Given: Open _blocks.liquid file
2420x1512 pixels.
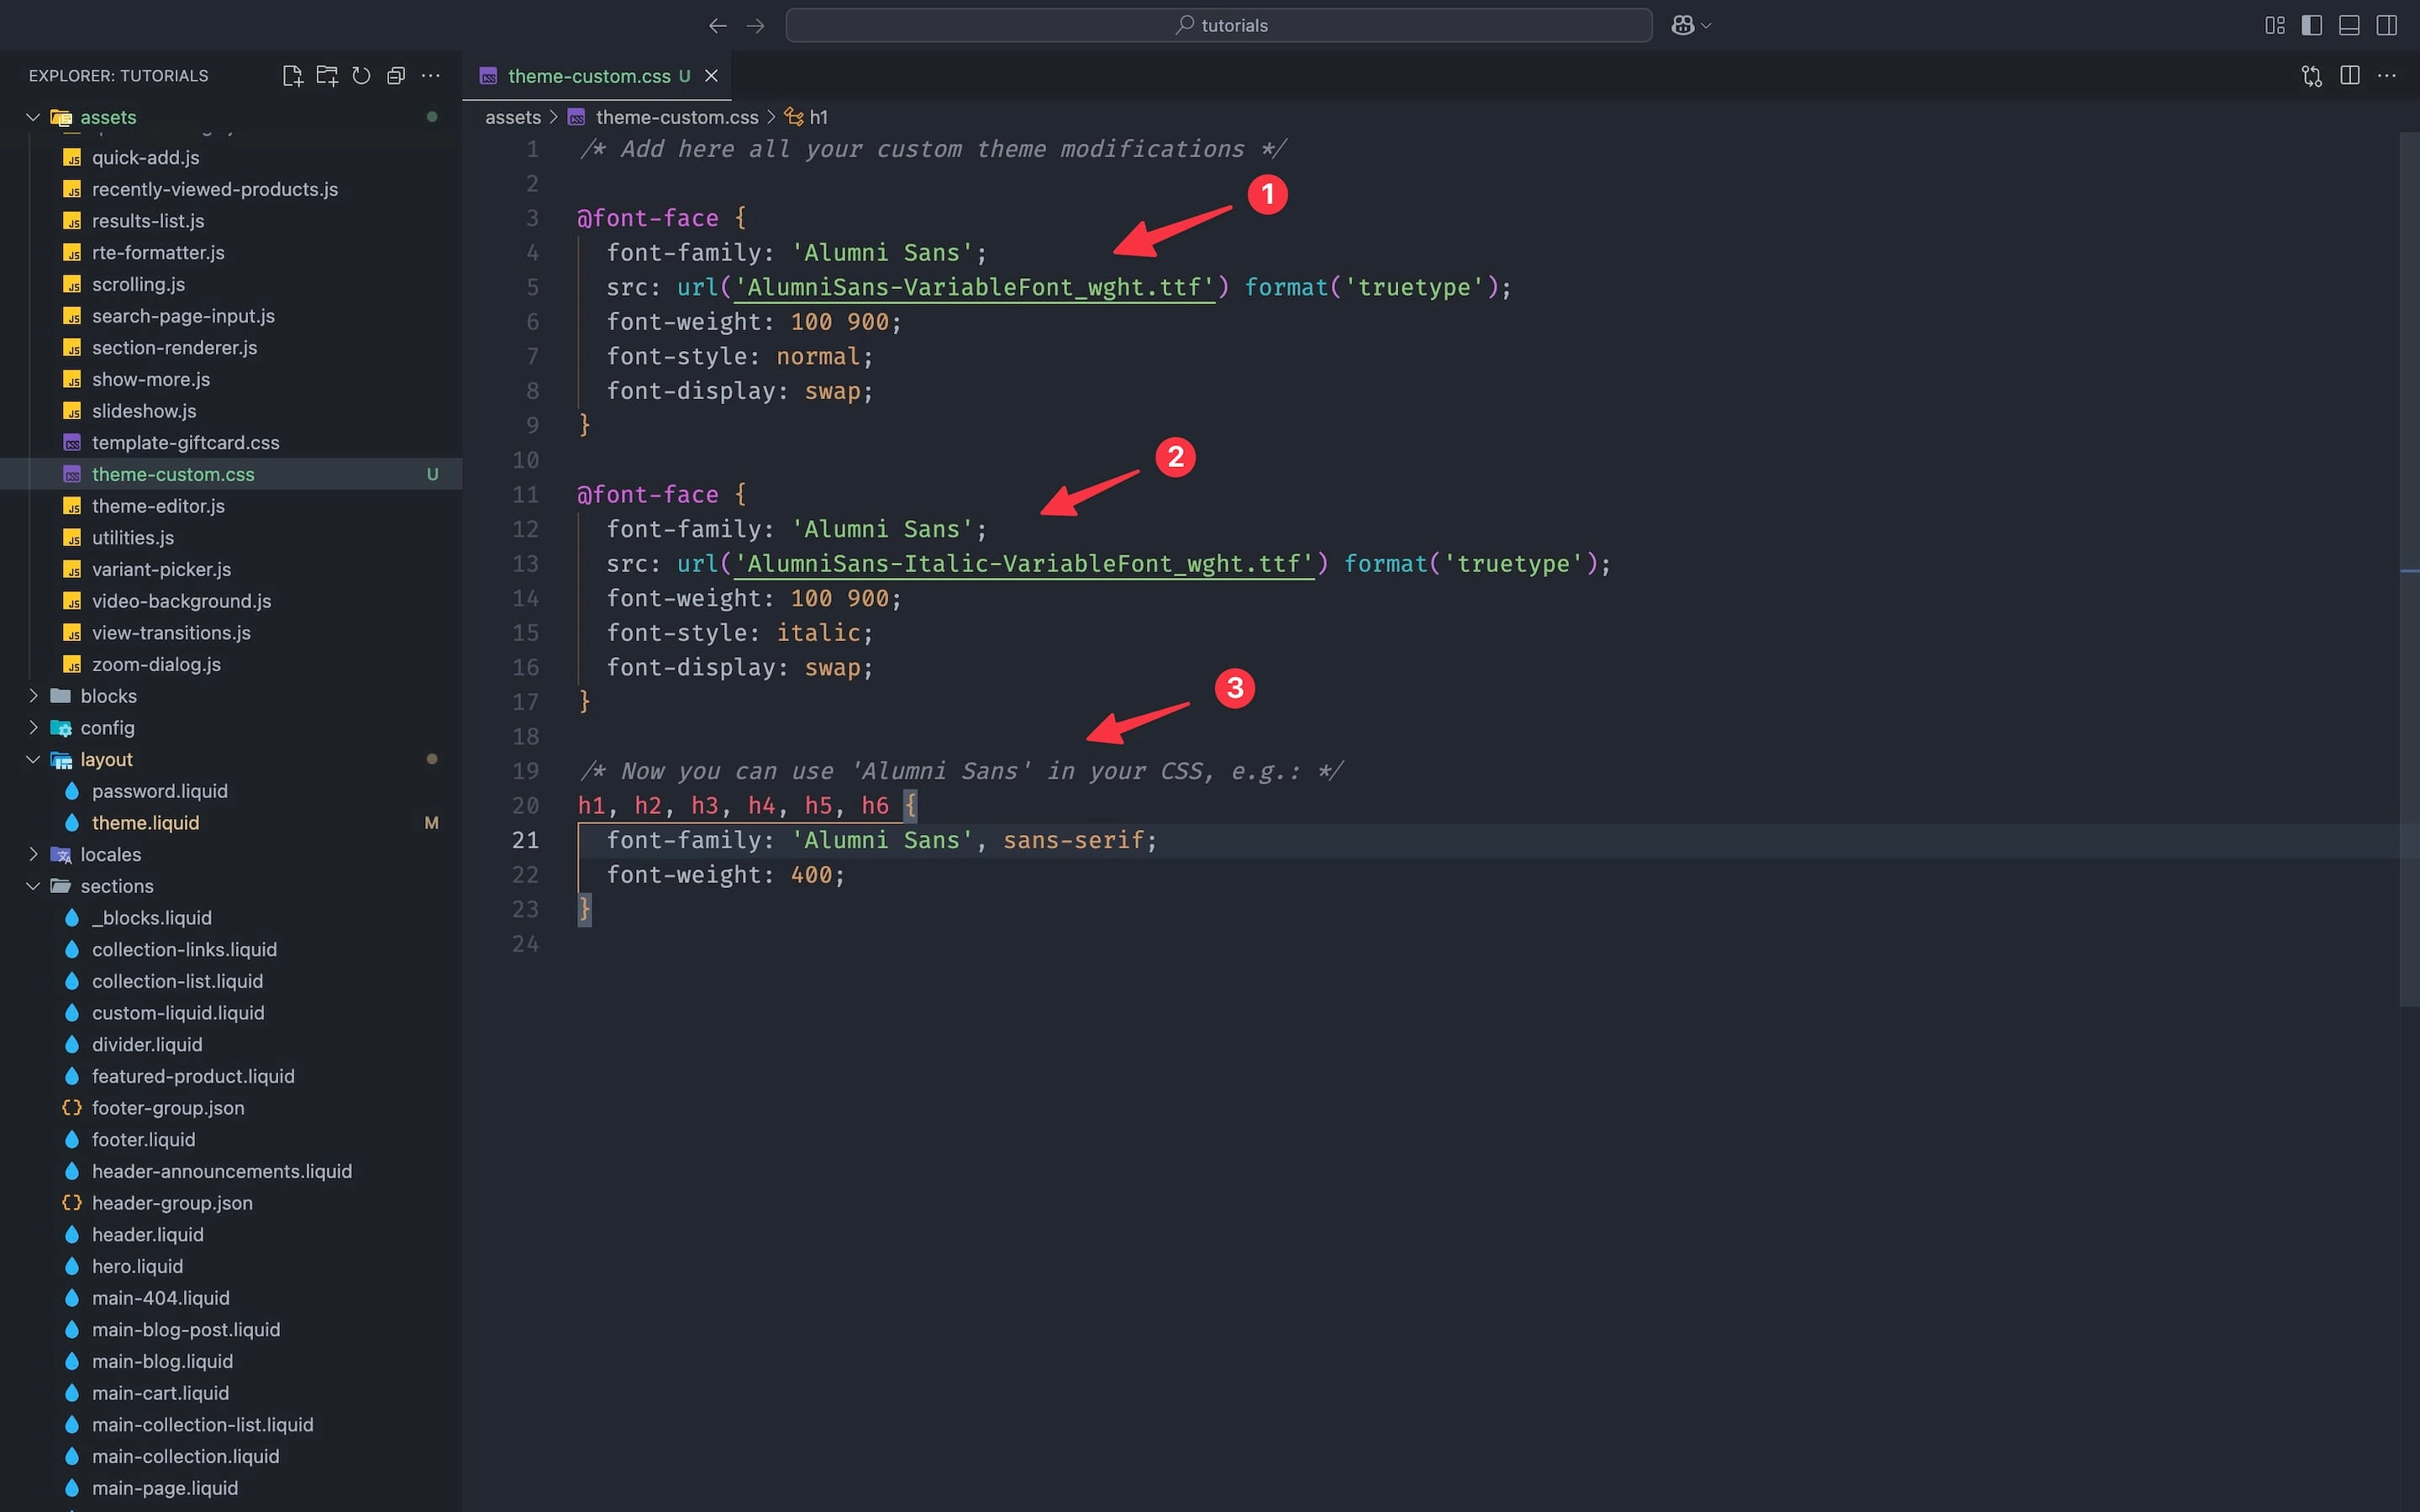Looking at the screenshot, I should tap(151, 918).
